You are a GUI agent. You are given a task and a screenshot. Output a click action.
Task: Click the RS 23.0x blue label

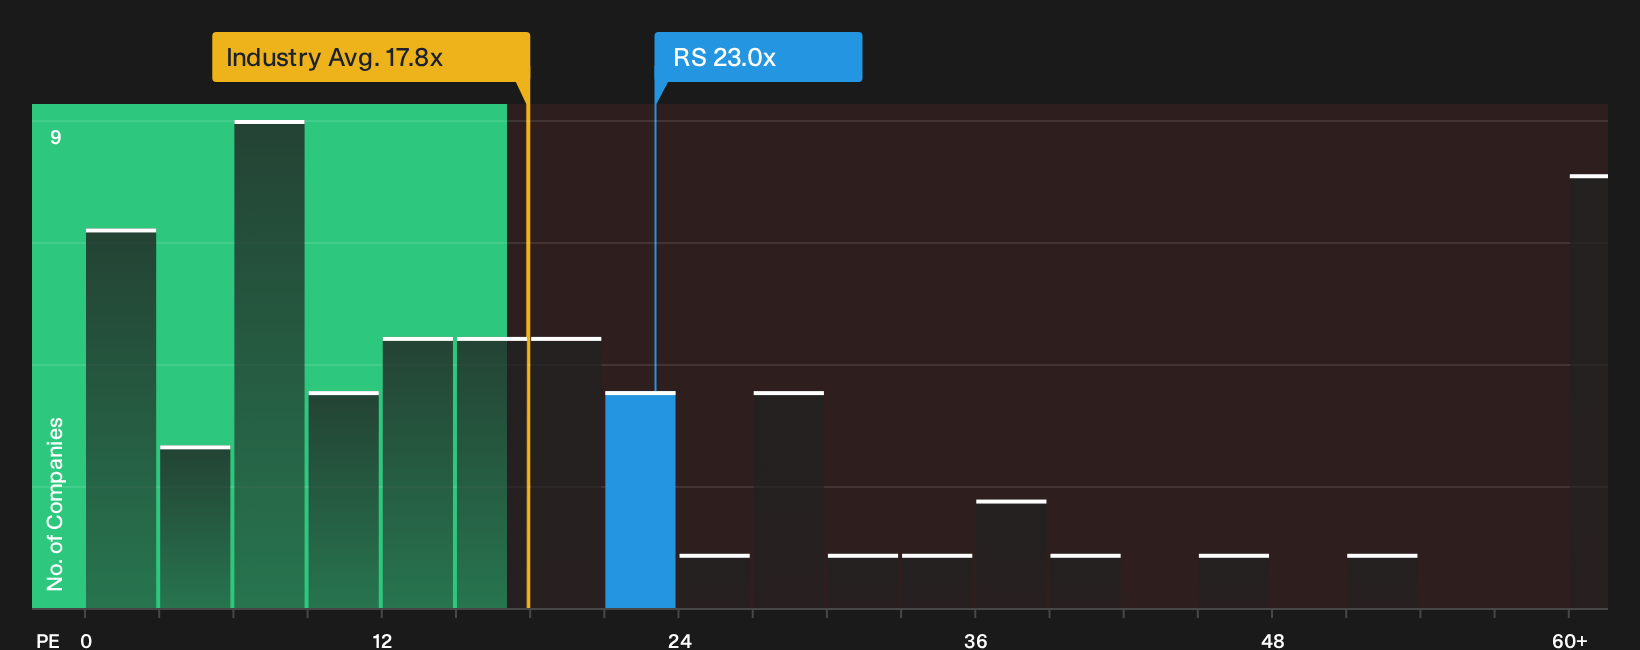point(758,57)
